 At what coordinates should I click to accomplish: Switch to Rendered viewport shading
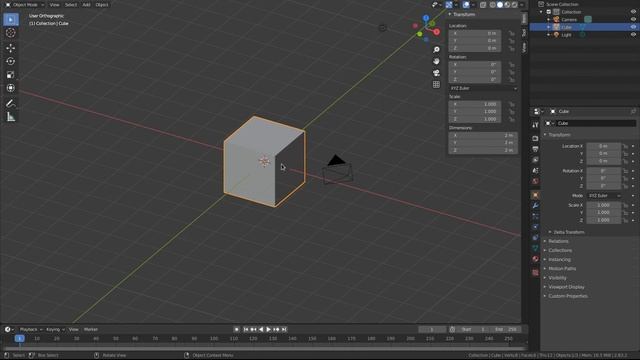pyautogui.click(x=515, y=5)
